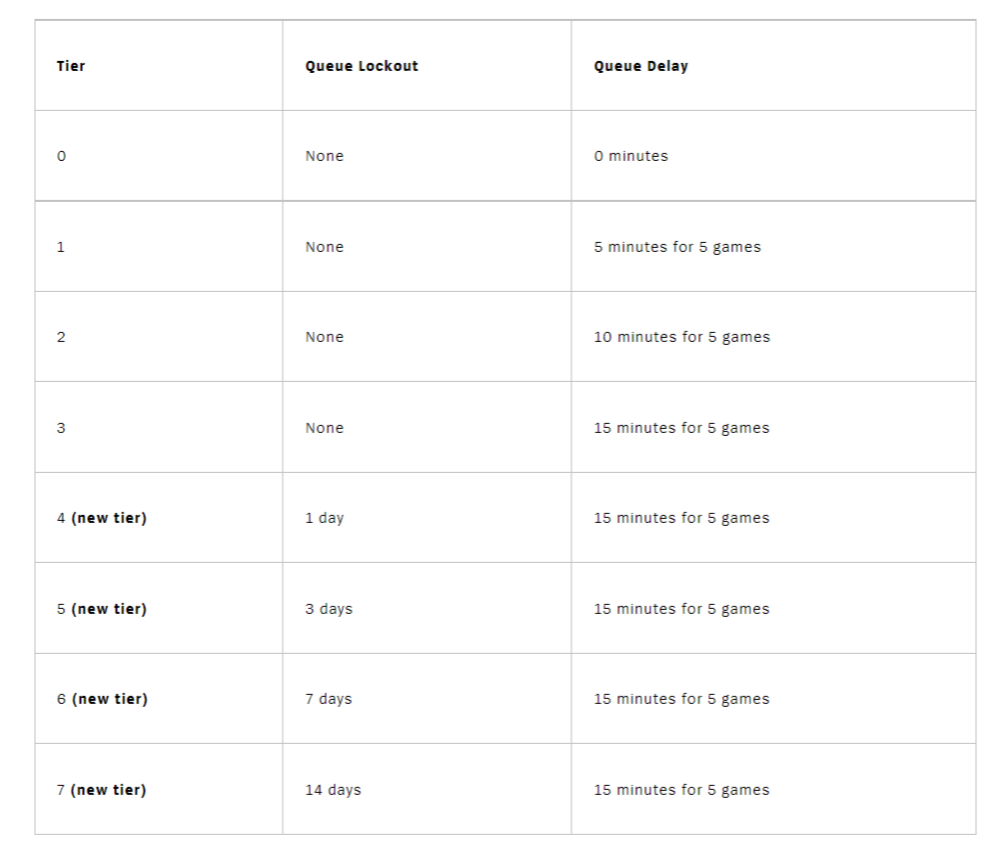989x848 pixels.
Task: Click the '7 (new tier)' cell
Action: coord(159,789)
